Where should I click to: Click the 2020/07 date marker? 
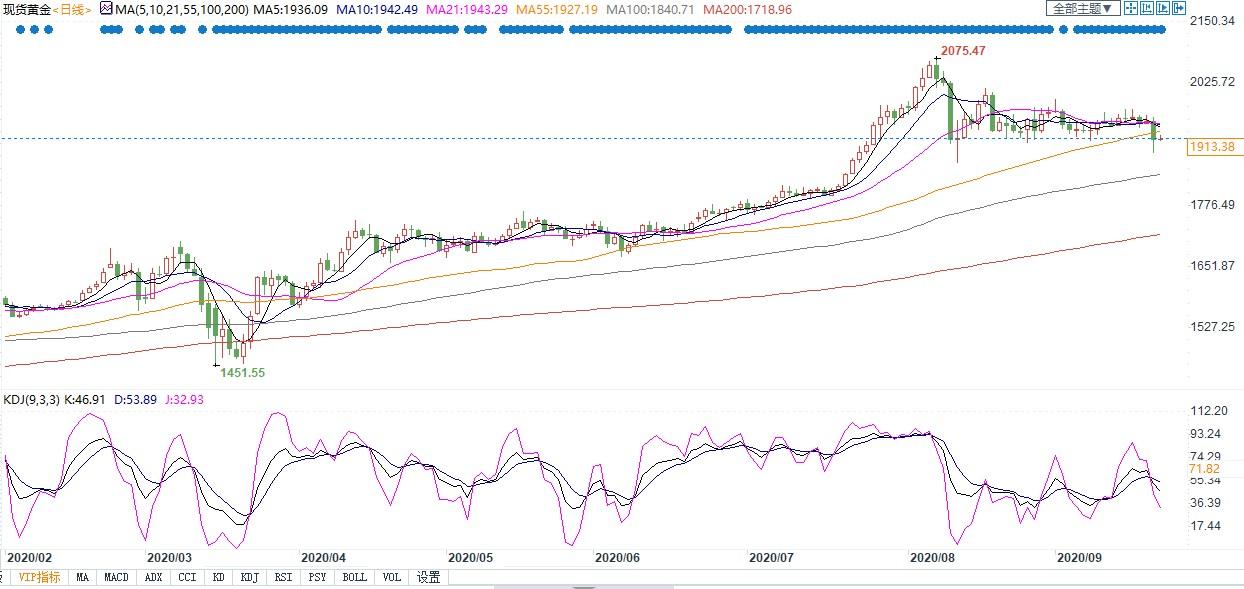pyautogui.click(x=771, y=556)
